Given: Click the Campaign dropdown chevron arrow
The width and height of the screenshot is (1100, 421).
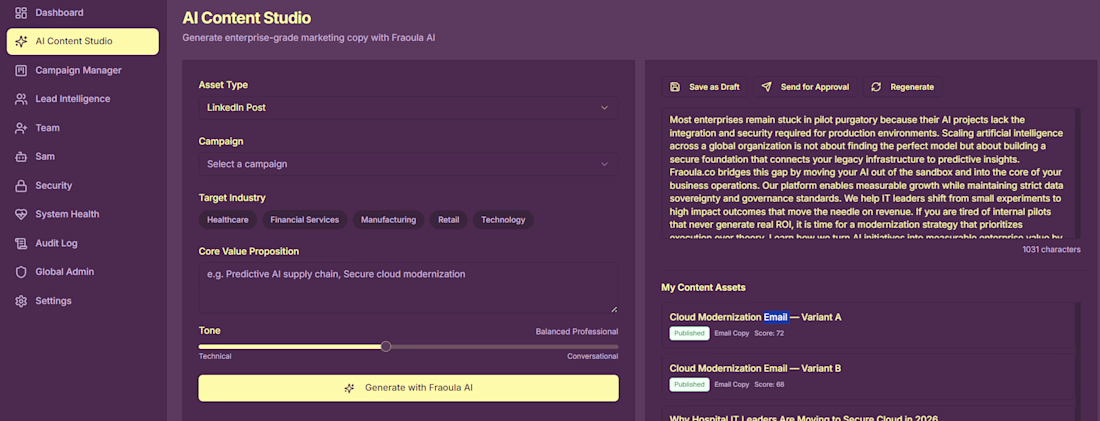Looking at the screenshot, I should pyautogui.click(x=604, y=163).
